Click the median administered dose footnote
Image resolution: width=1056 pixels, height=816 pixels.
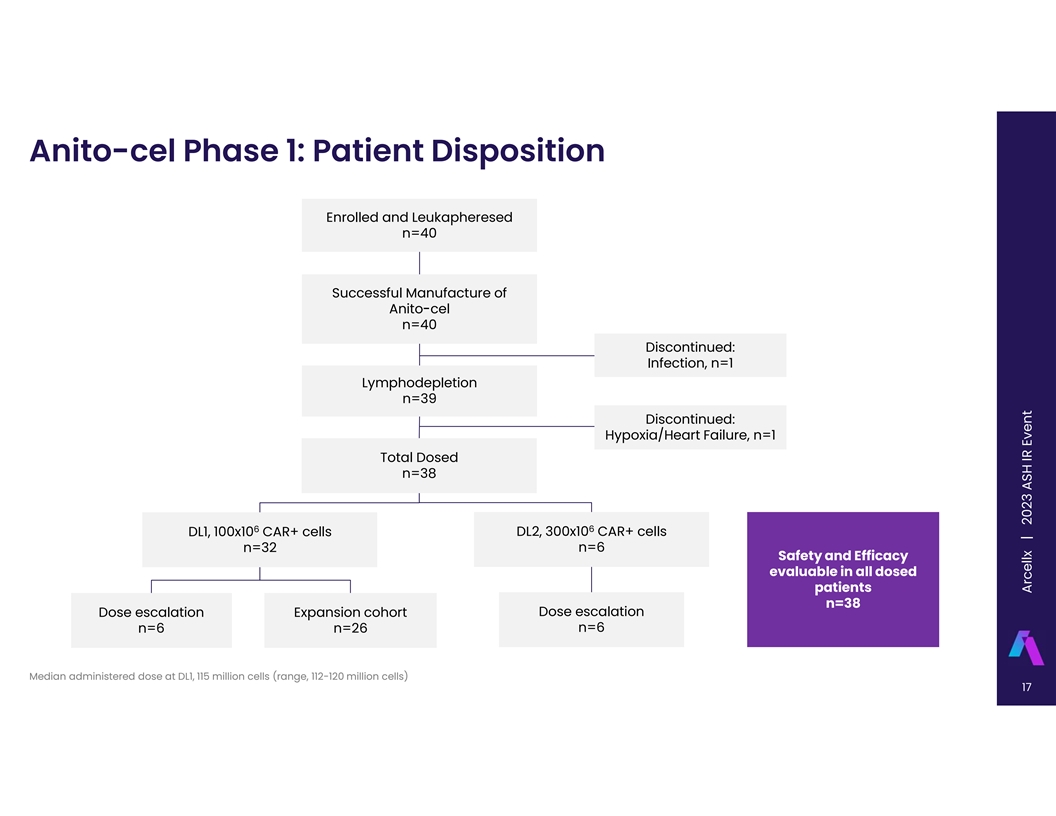218,676
